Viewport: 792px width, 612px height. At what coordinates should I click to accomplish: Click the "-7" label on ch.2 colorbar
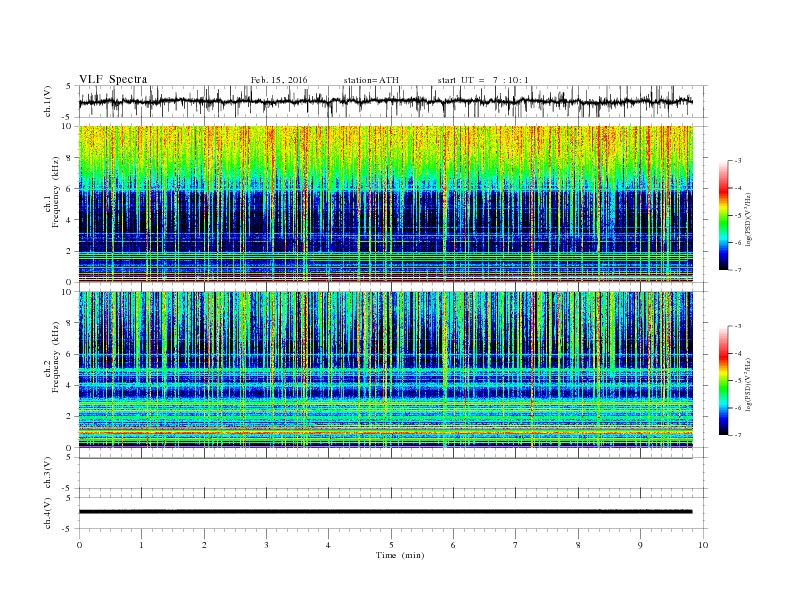point(738,435)
